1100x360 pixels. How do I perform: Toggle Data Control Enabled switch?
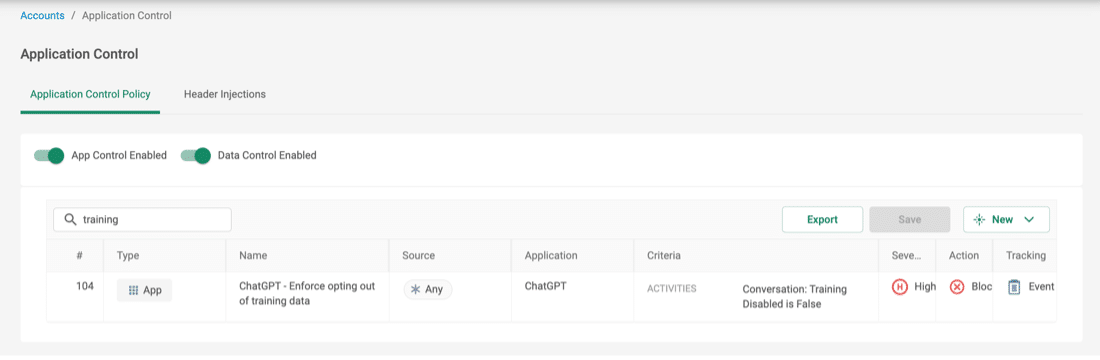click(196, 156)
